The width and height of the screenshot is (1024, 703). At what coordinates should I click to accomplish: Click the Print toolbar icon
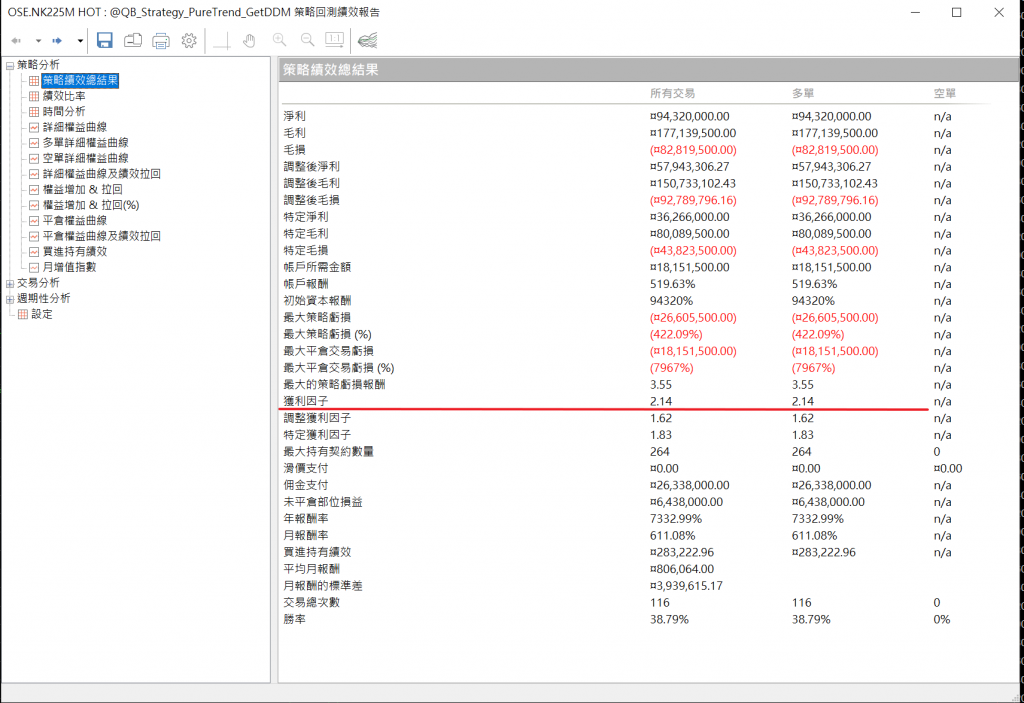click(160, 41)
